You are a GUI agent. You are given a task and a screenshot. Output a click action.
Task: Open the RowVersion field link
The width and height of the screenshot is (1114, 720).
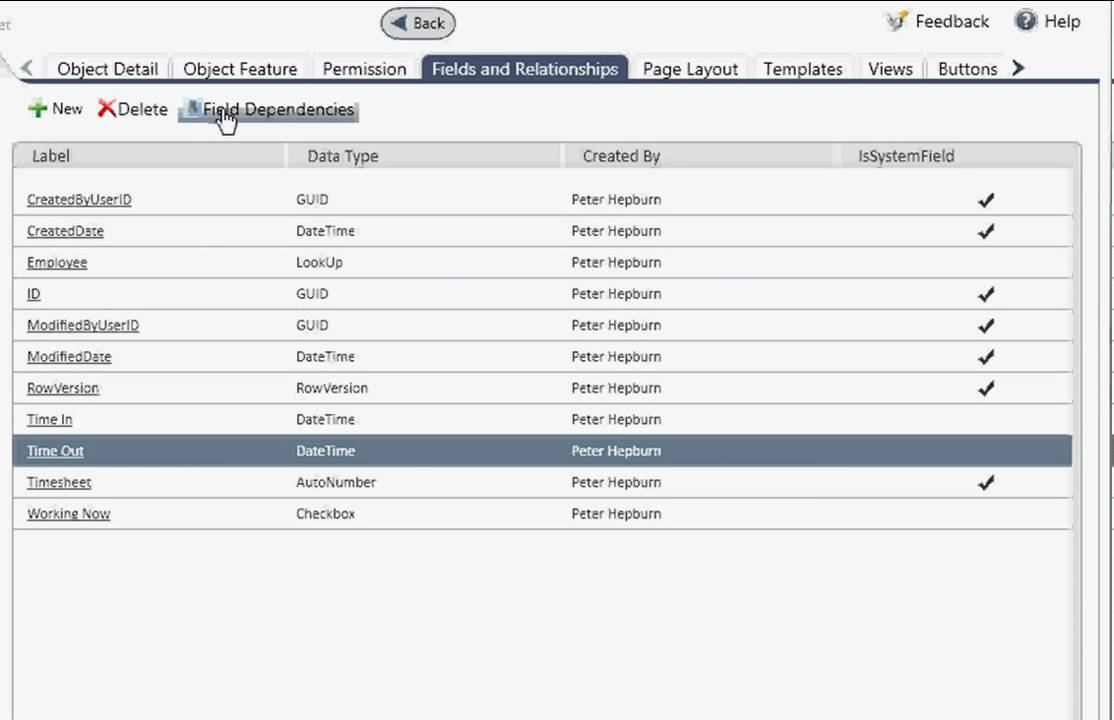pyautogui.click(x=63, y=388)
